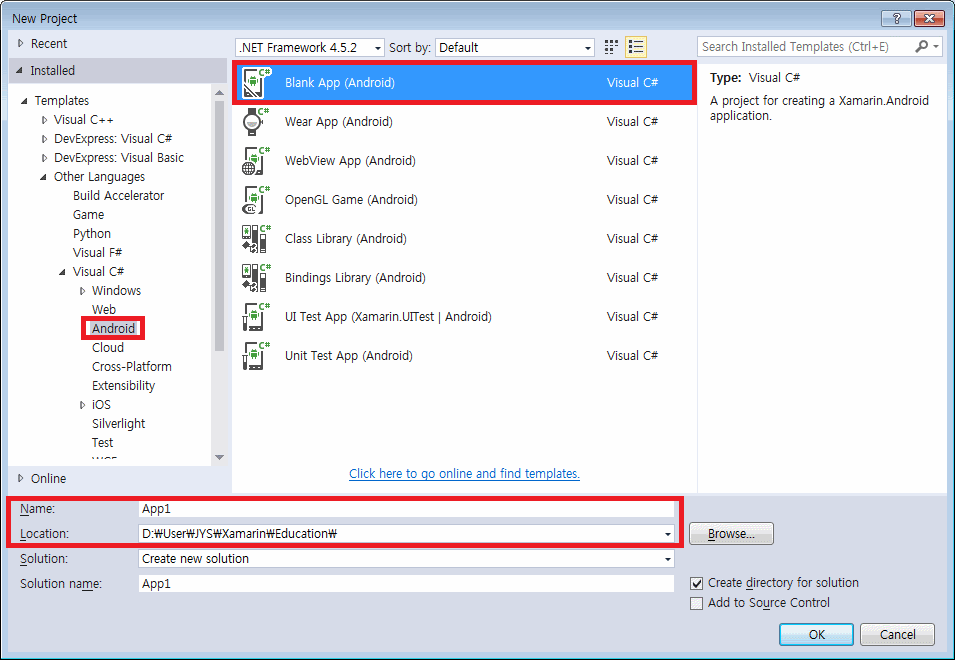Viewport: 955px width, 660px height.
Task: Expand the Windows node arrow
Action: (x=82, y=291)
